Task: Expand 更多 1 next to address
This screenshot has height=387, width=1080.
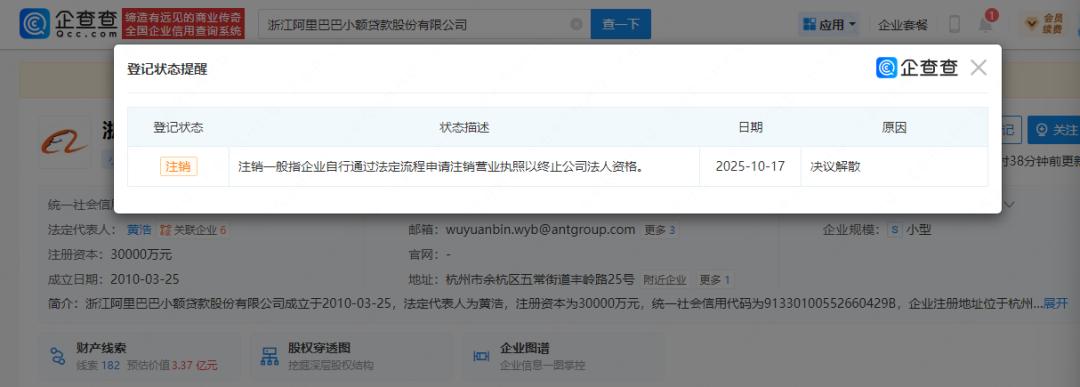Action: [x=715, y=280]
